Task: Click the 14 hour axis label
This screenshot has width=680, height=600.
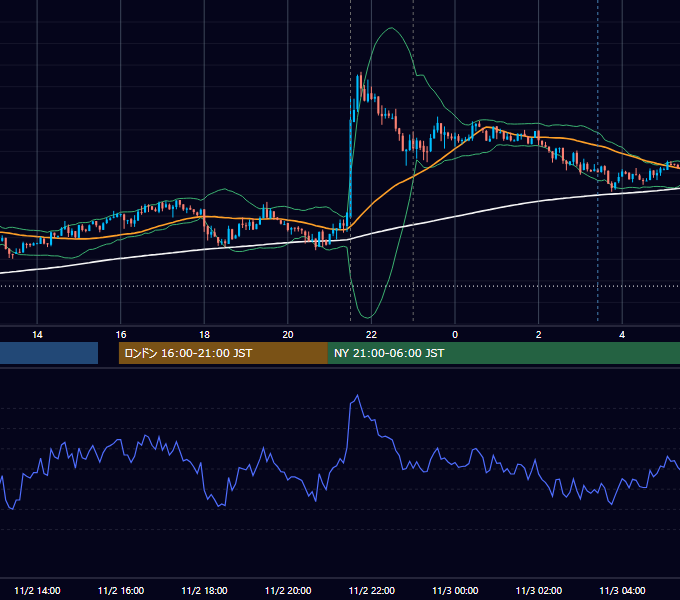Action: point(37,335)
